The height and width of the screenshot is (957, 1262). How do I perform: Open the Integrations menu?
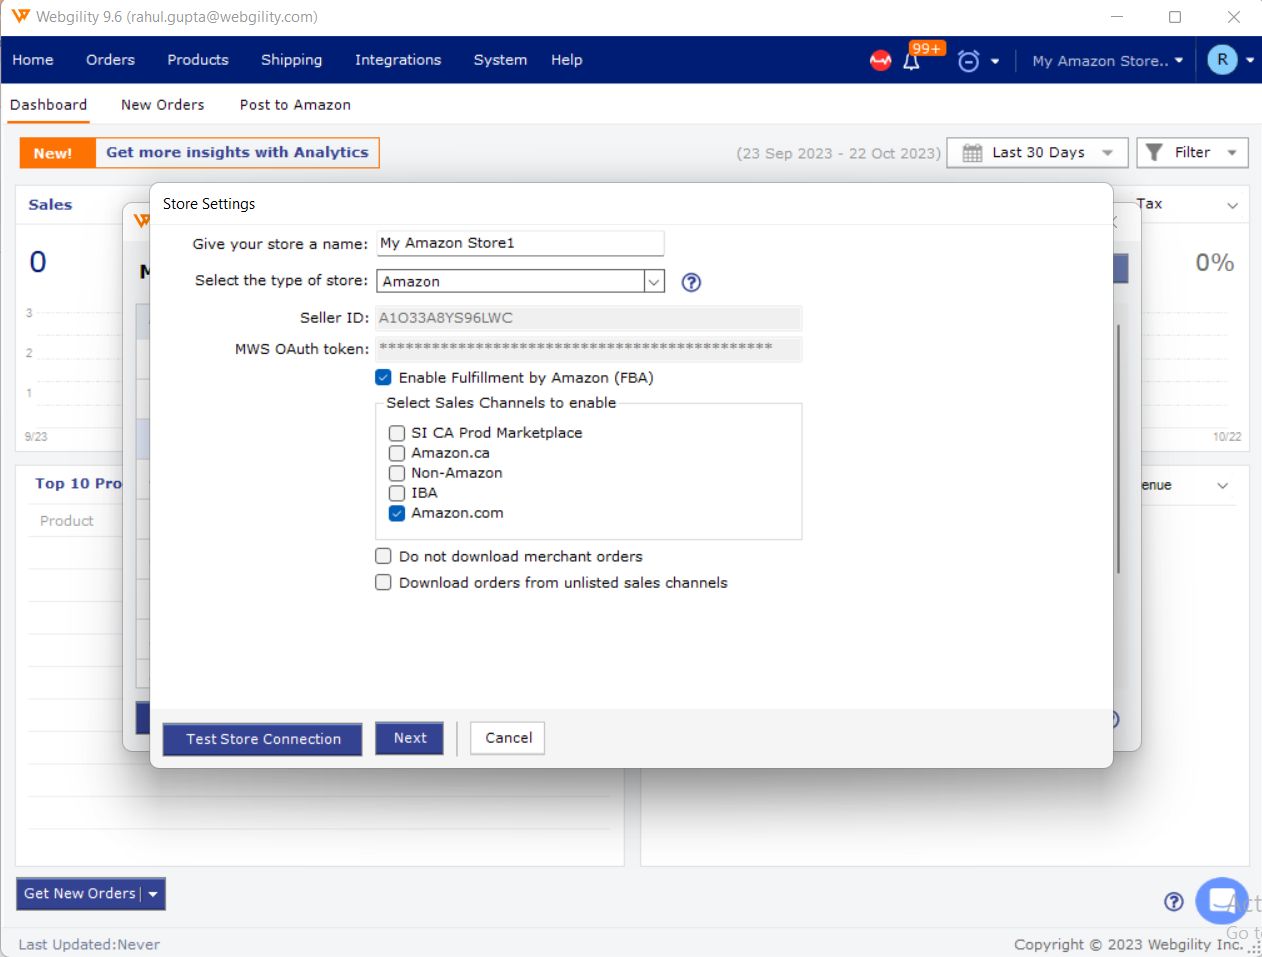pyautogui.click(x=398, y=60)
